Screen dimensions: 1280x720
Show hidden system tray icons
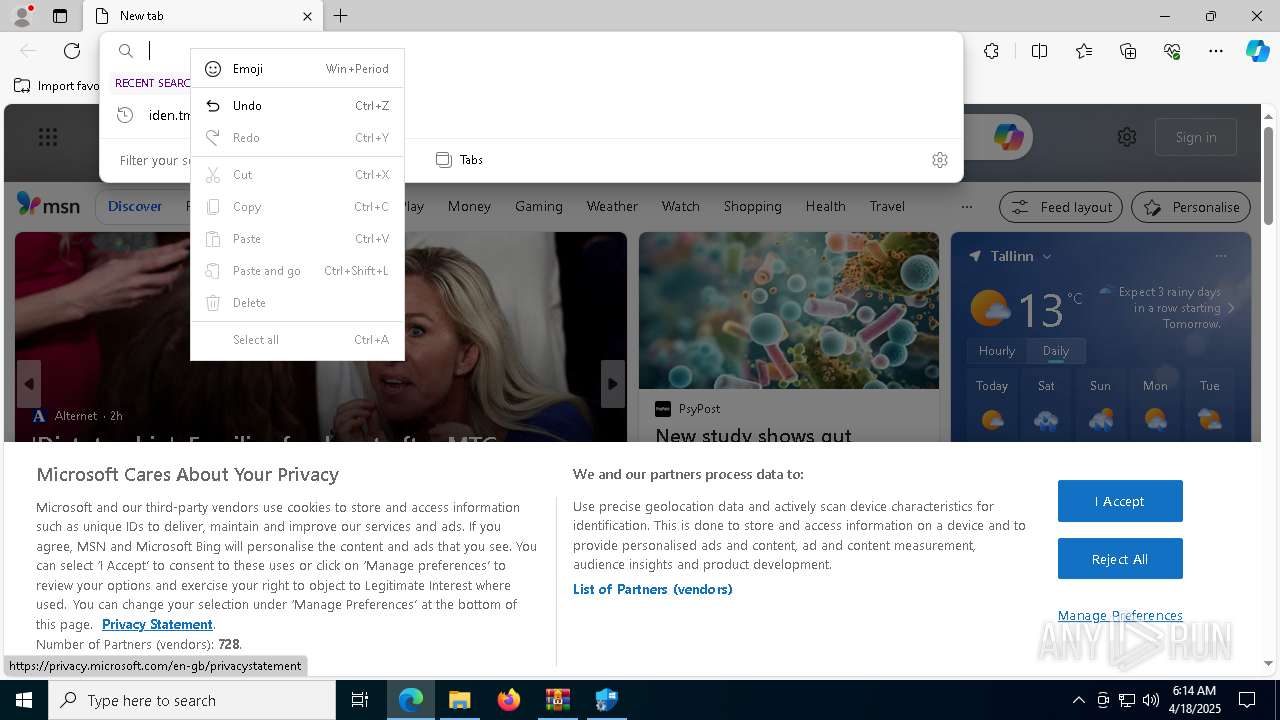point(1078,700)
